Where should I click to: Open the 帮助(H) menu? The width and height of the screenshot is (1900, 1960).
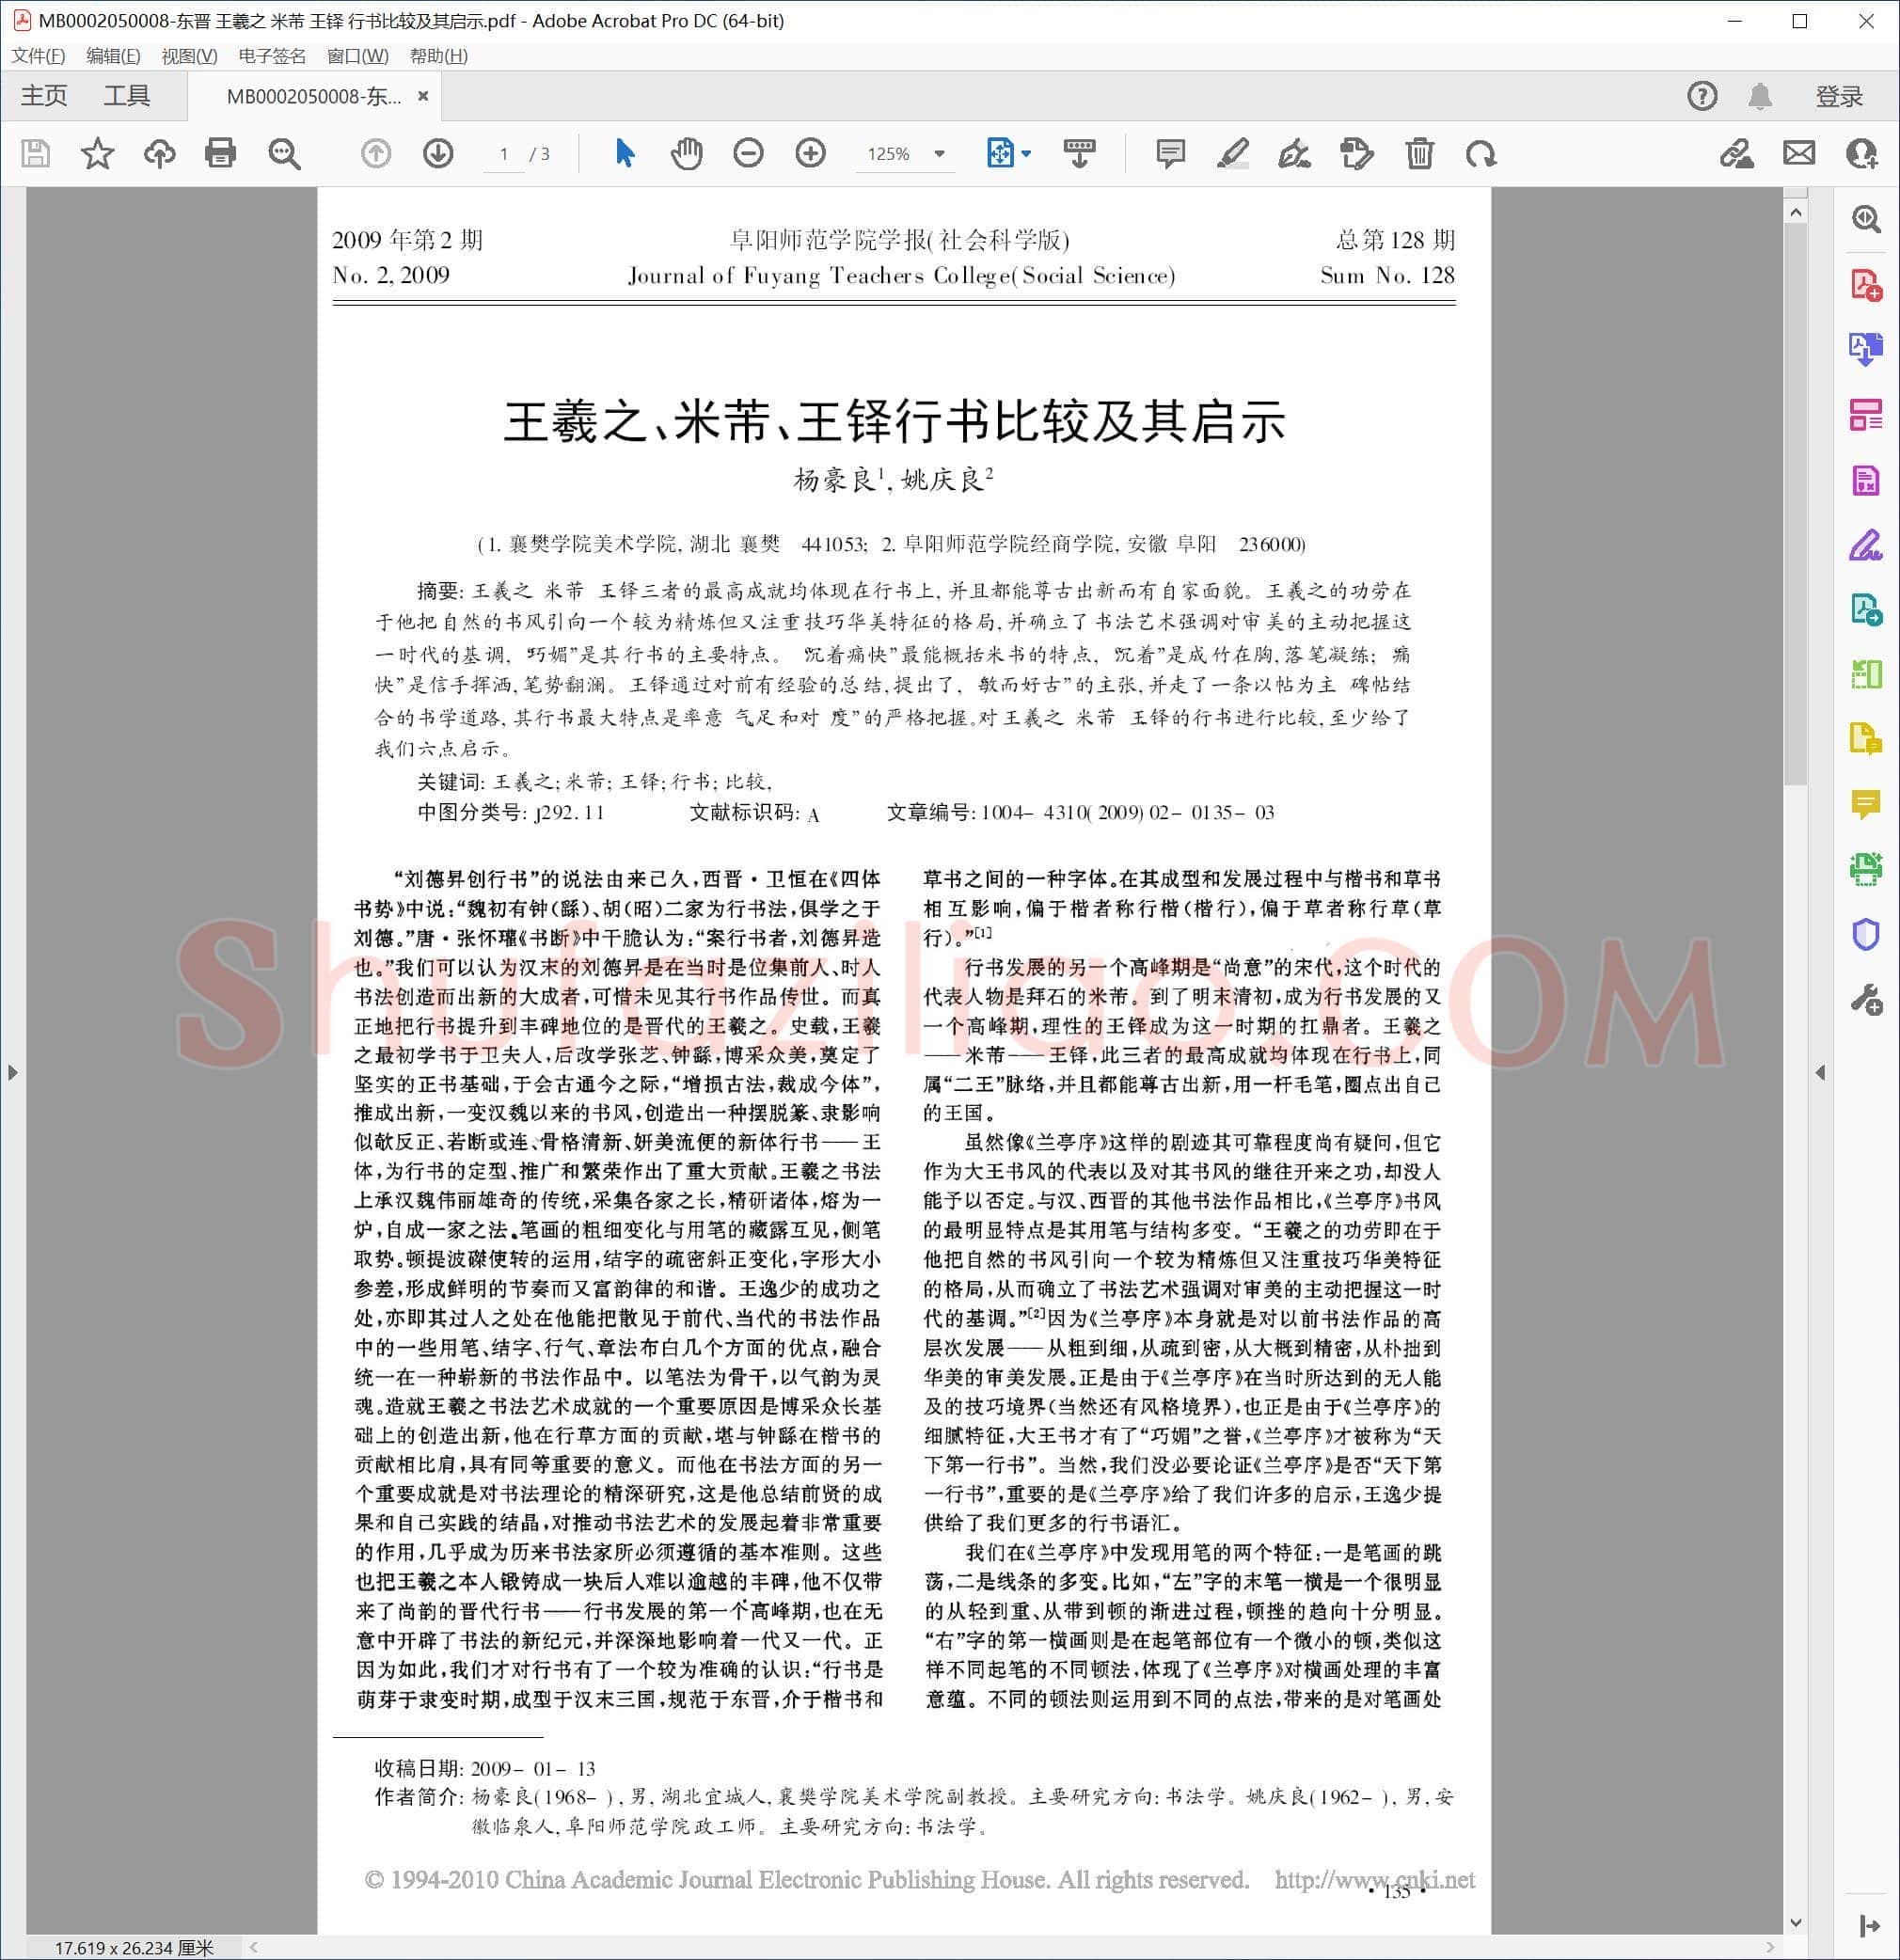pyautogui.click(x=438, y=56)
